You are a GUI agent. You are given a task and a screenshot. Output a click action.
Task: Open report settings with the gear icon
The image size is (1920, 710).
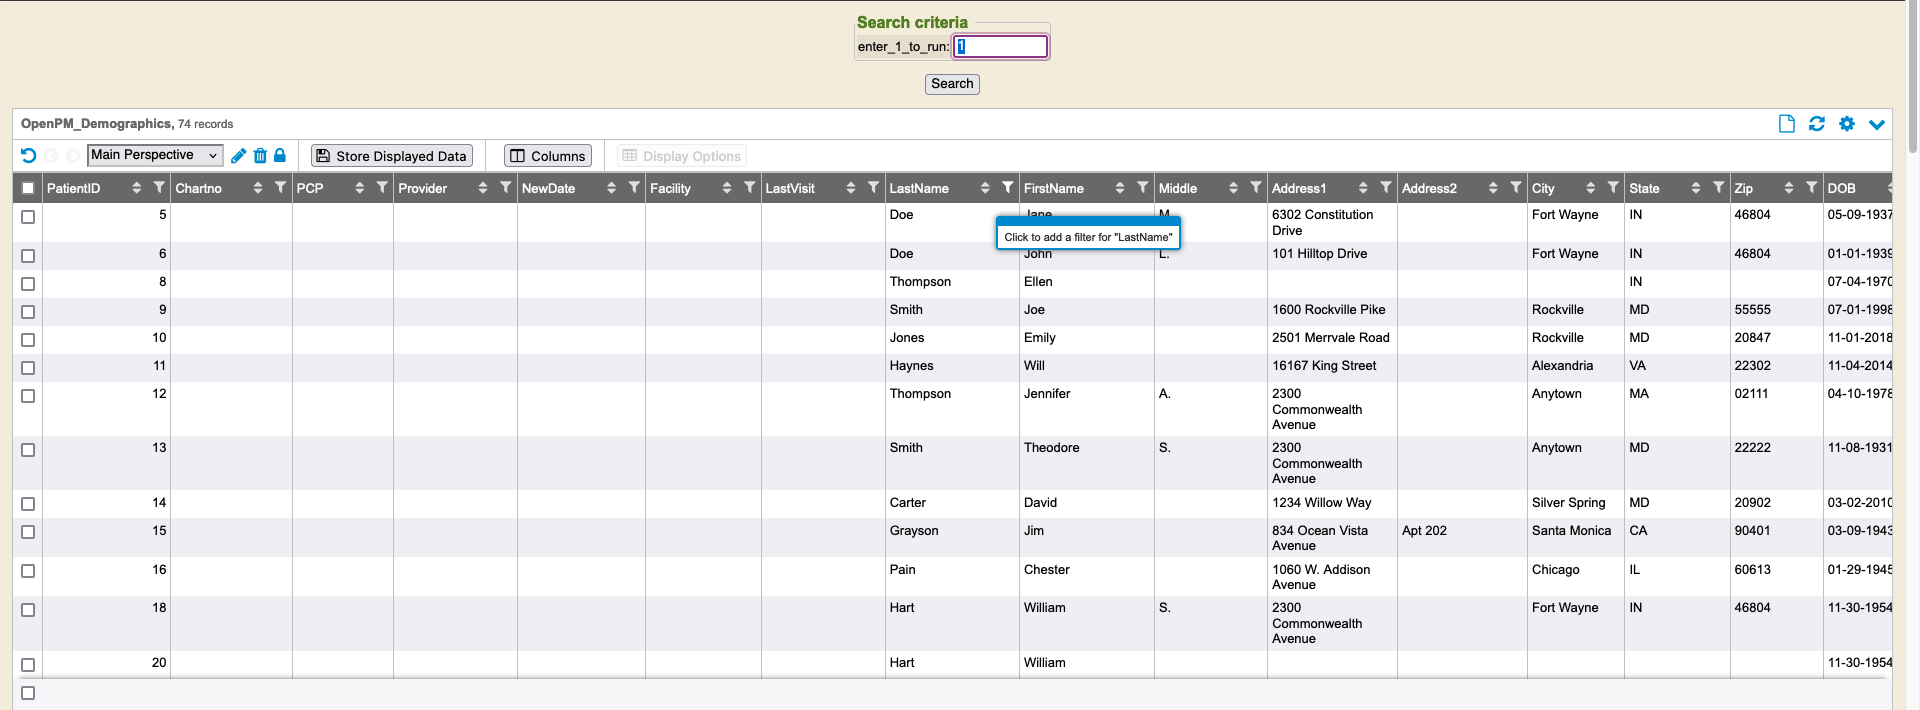pos(1847,124)
